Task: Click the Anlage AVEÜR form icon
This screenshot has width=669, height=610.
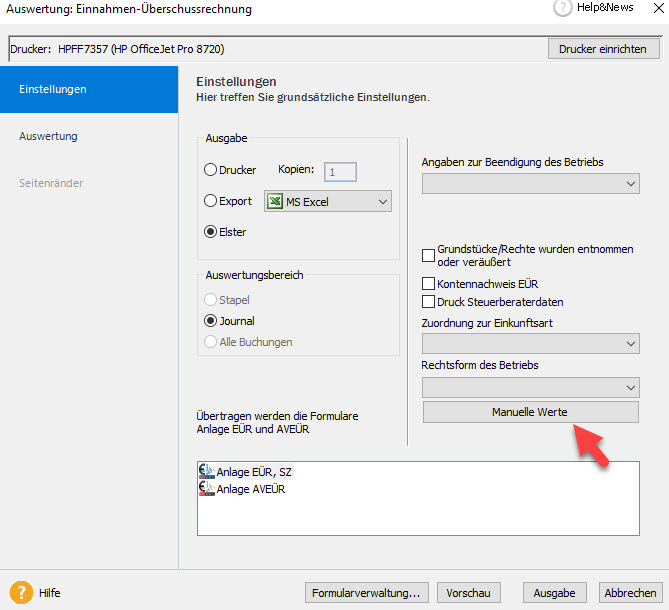Action: click(207, 488)
